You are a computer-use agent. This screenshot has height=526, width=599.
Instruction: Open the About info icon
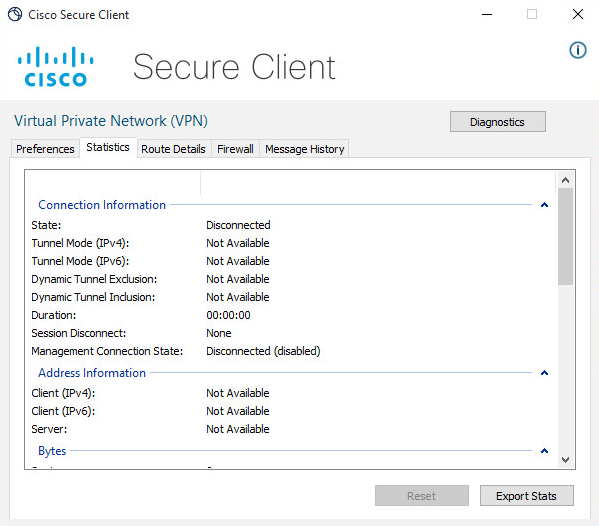[578, 50]
